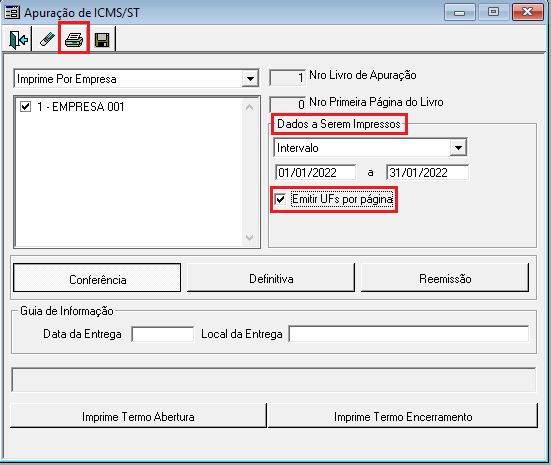Toggle Emitir UFs por página checkbox
This screenshot has height=465, width=551.
point(280,199)
